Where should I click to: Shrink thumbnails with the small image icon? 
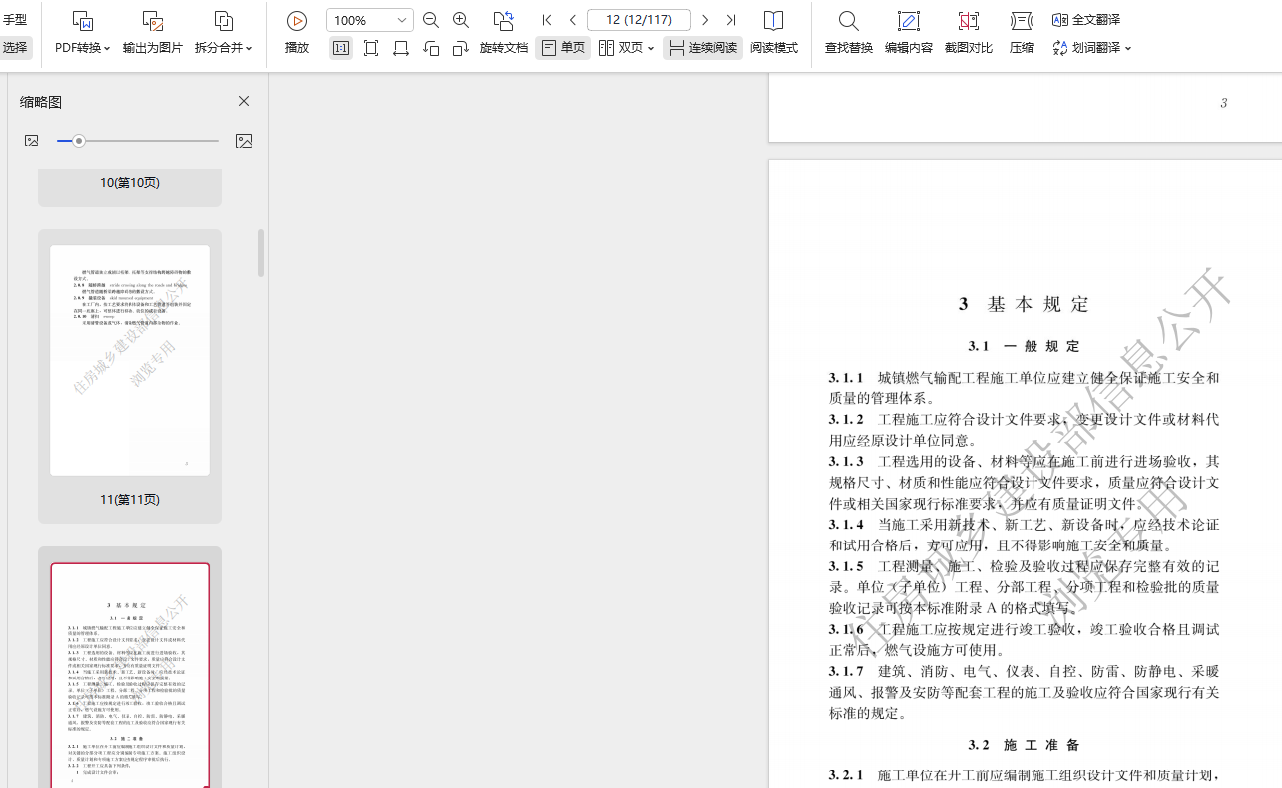coord(32,141)
